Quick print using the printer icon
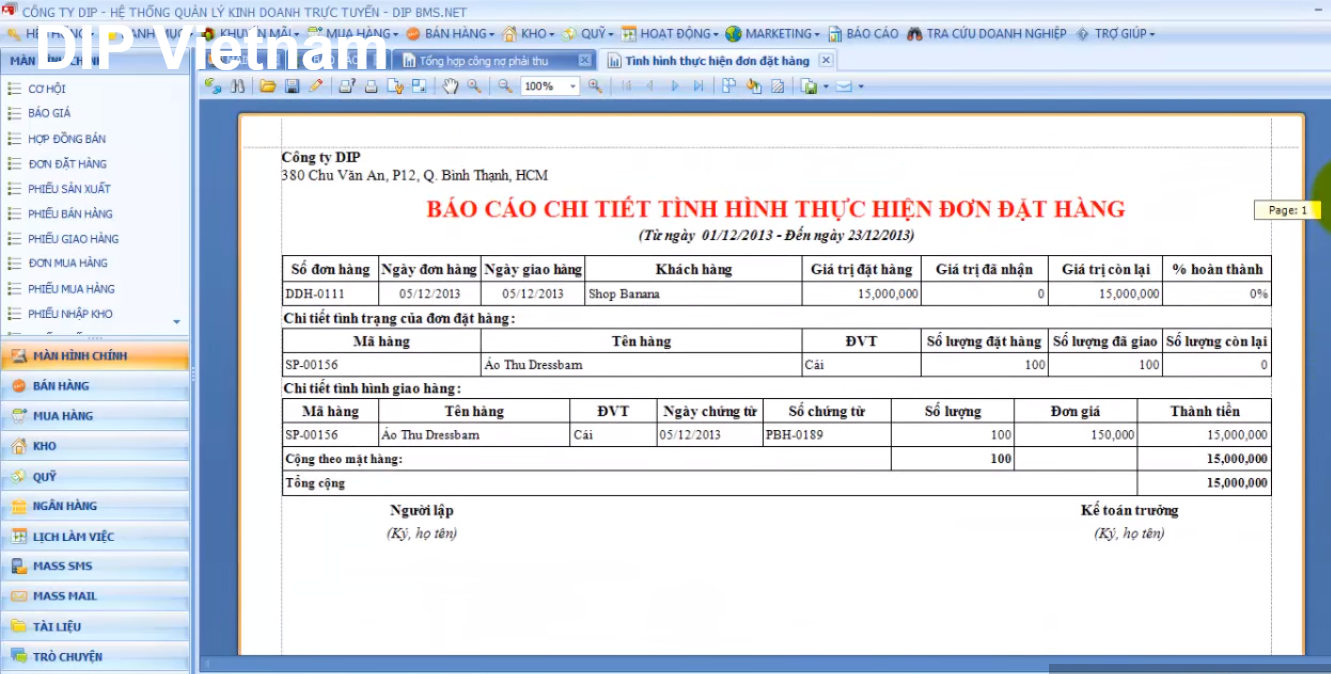1331x674 pixels. [x=371, y=86]
